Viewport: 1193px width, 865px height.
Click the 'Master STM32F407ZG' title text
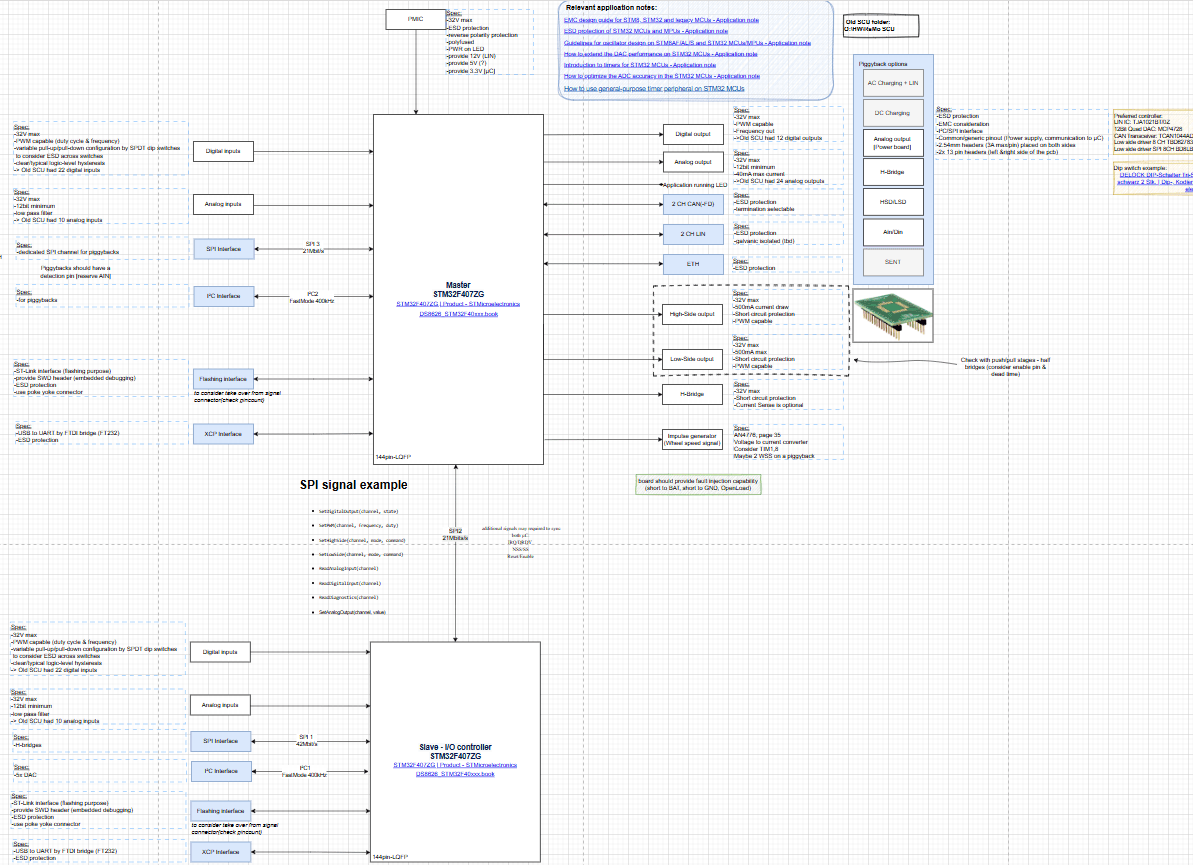coord(458,289)
